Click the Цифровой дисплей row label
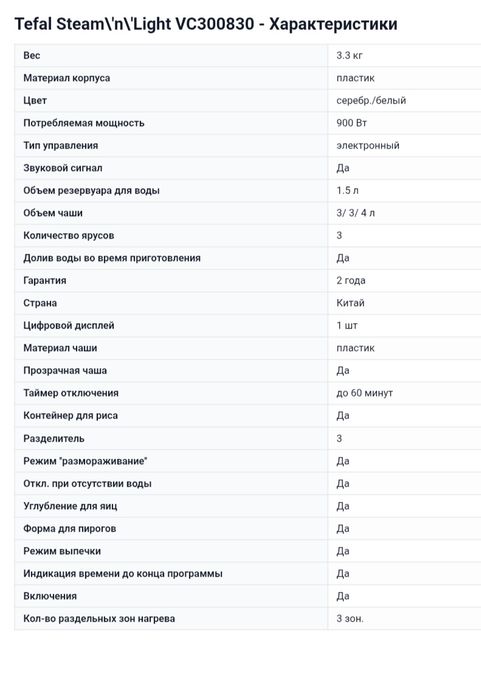 69,325
